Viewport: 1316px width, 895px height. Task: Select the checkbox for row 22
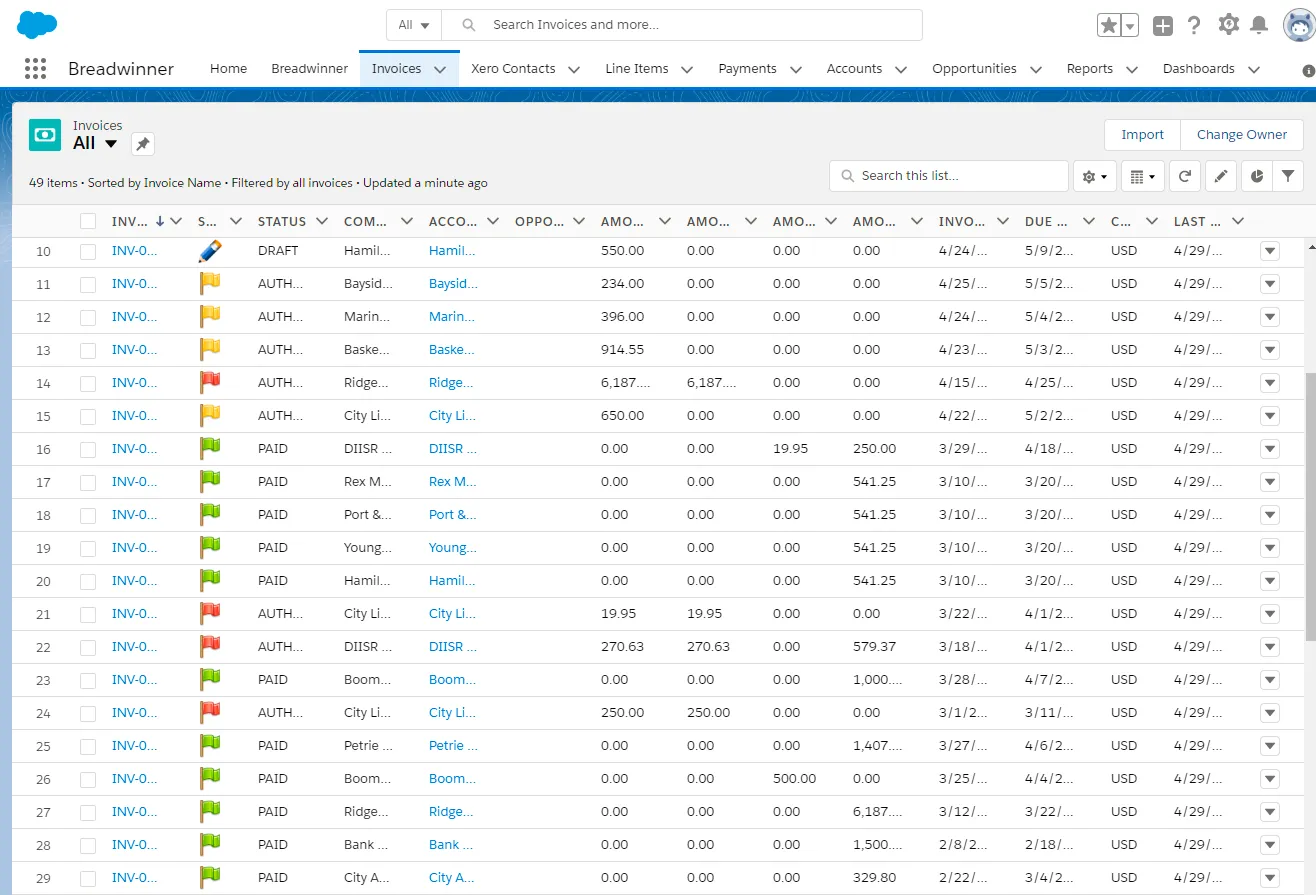point(88,648)
